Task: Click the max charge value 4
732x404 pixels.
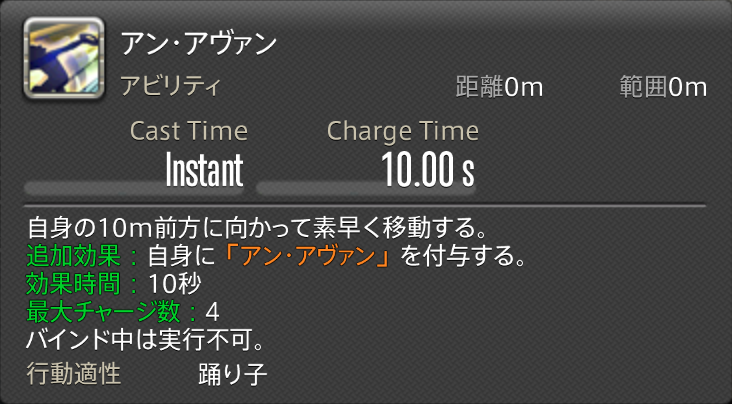Action: click(212, 313)
